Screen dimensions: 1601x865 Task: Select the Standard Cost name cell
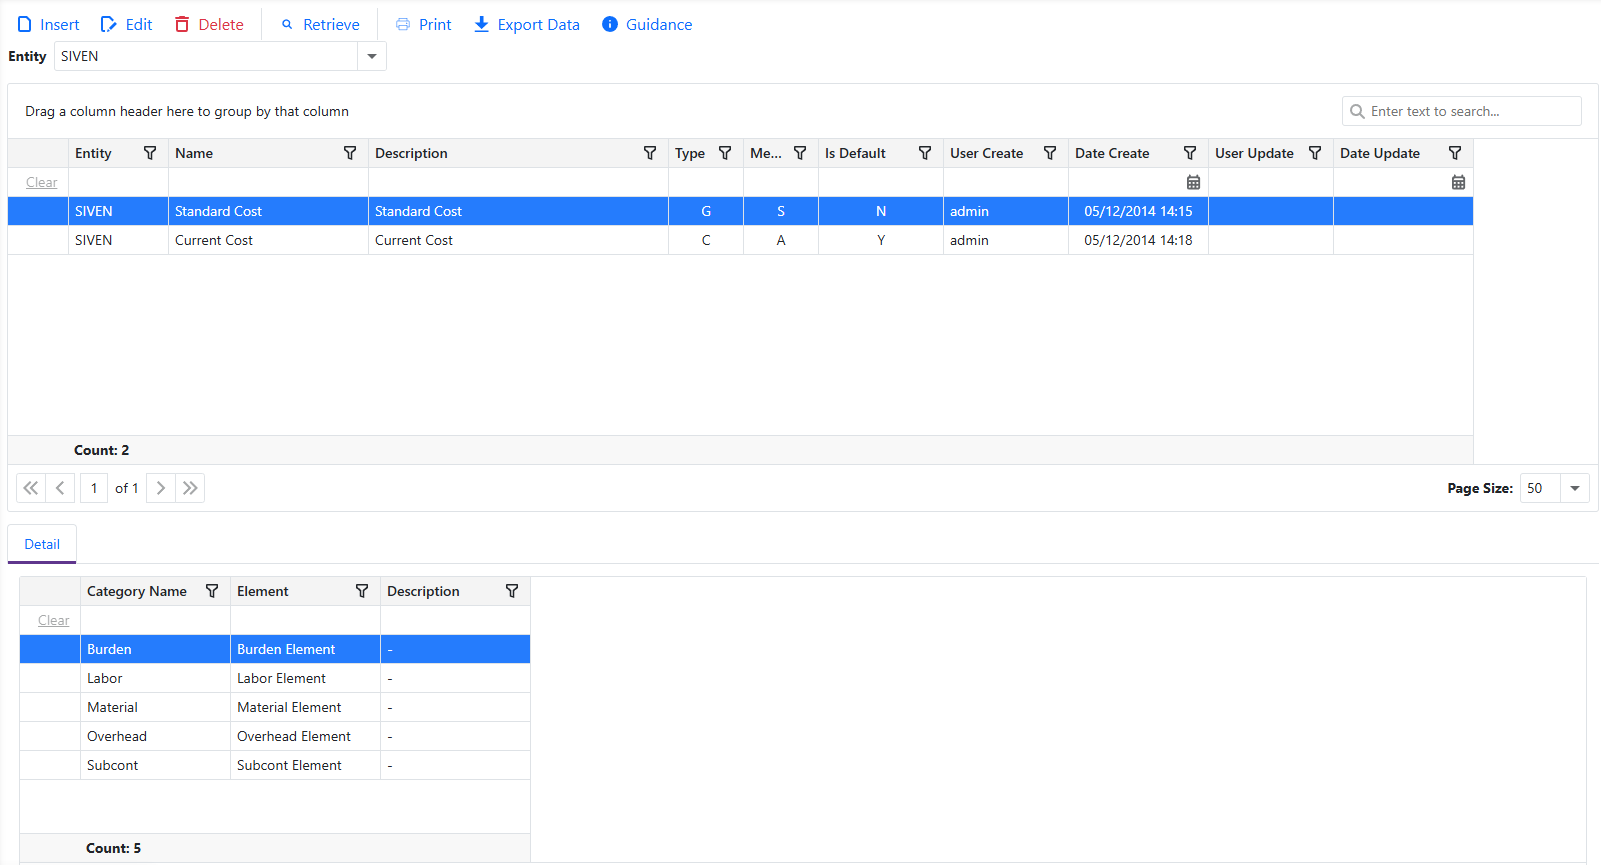click(268, 211)
